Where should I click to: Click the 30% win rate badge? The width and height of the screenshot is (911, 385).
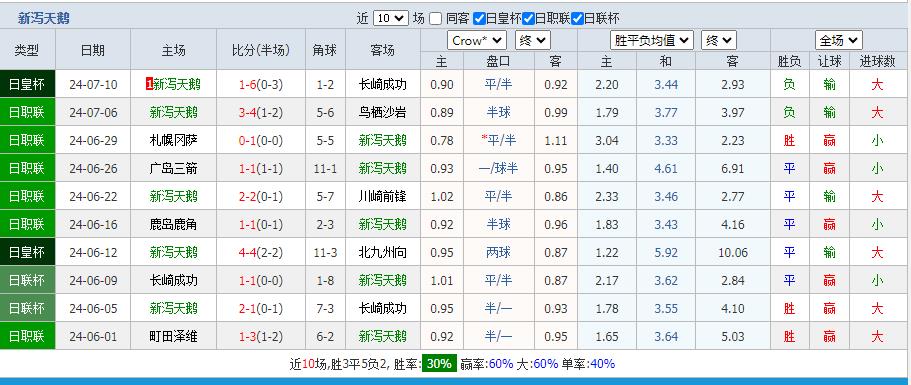pos(439,364)
